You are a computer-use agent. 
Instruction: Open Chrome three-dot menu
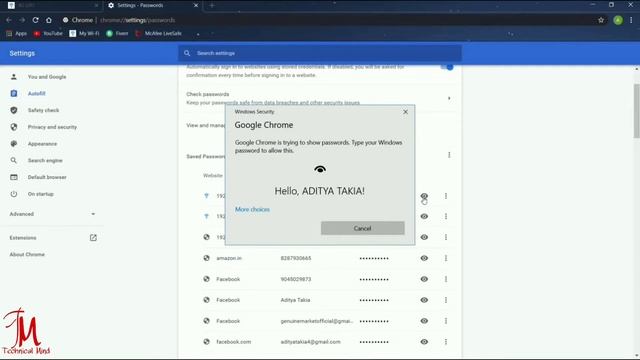631,20
